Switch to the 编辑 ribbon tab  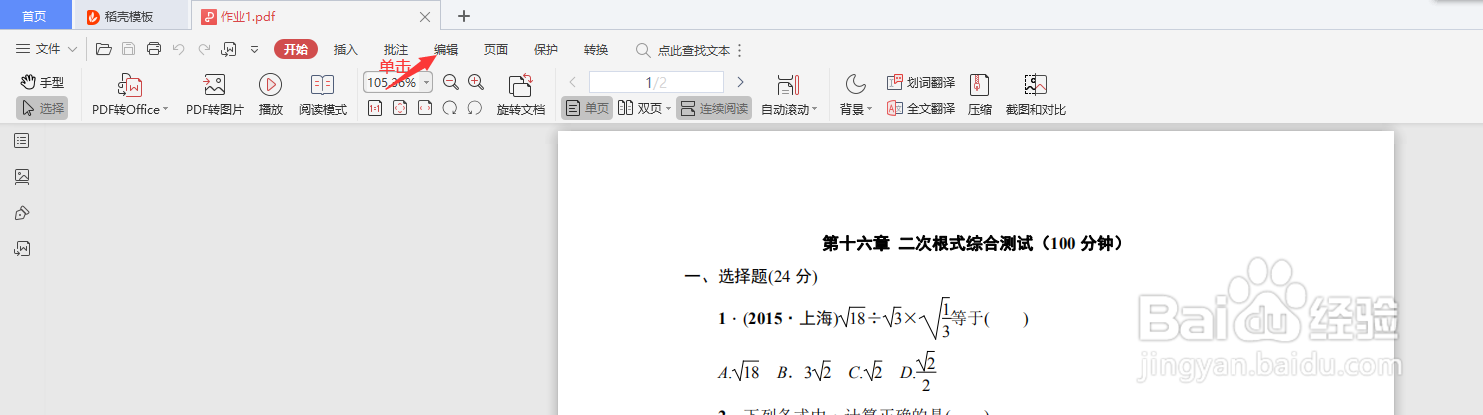446,49
